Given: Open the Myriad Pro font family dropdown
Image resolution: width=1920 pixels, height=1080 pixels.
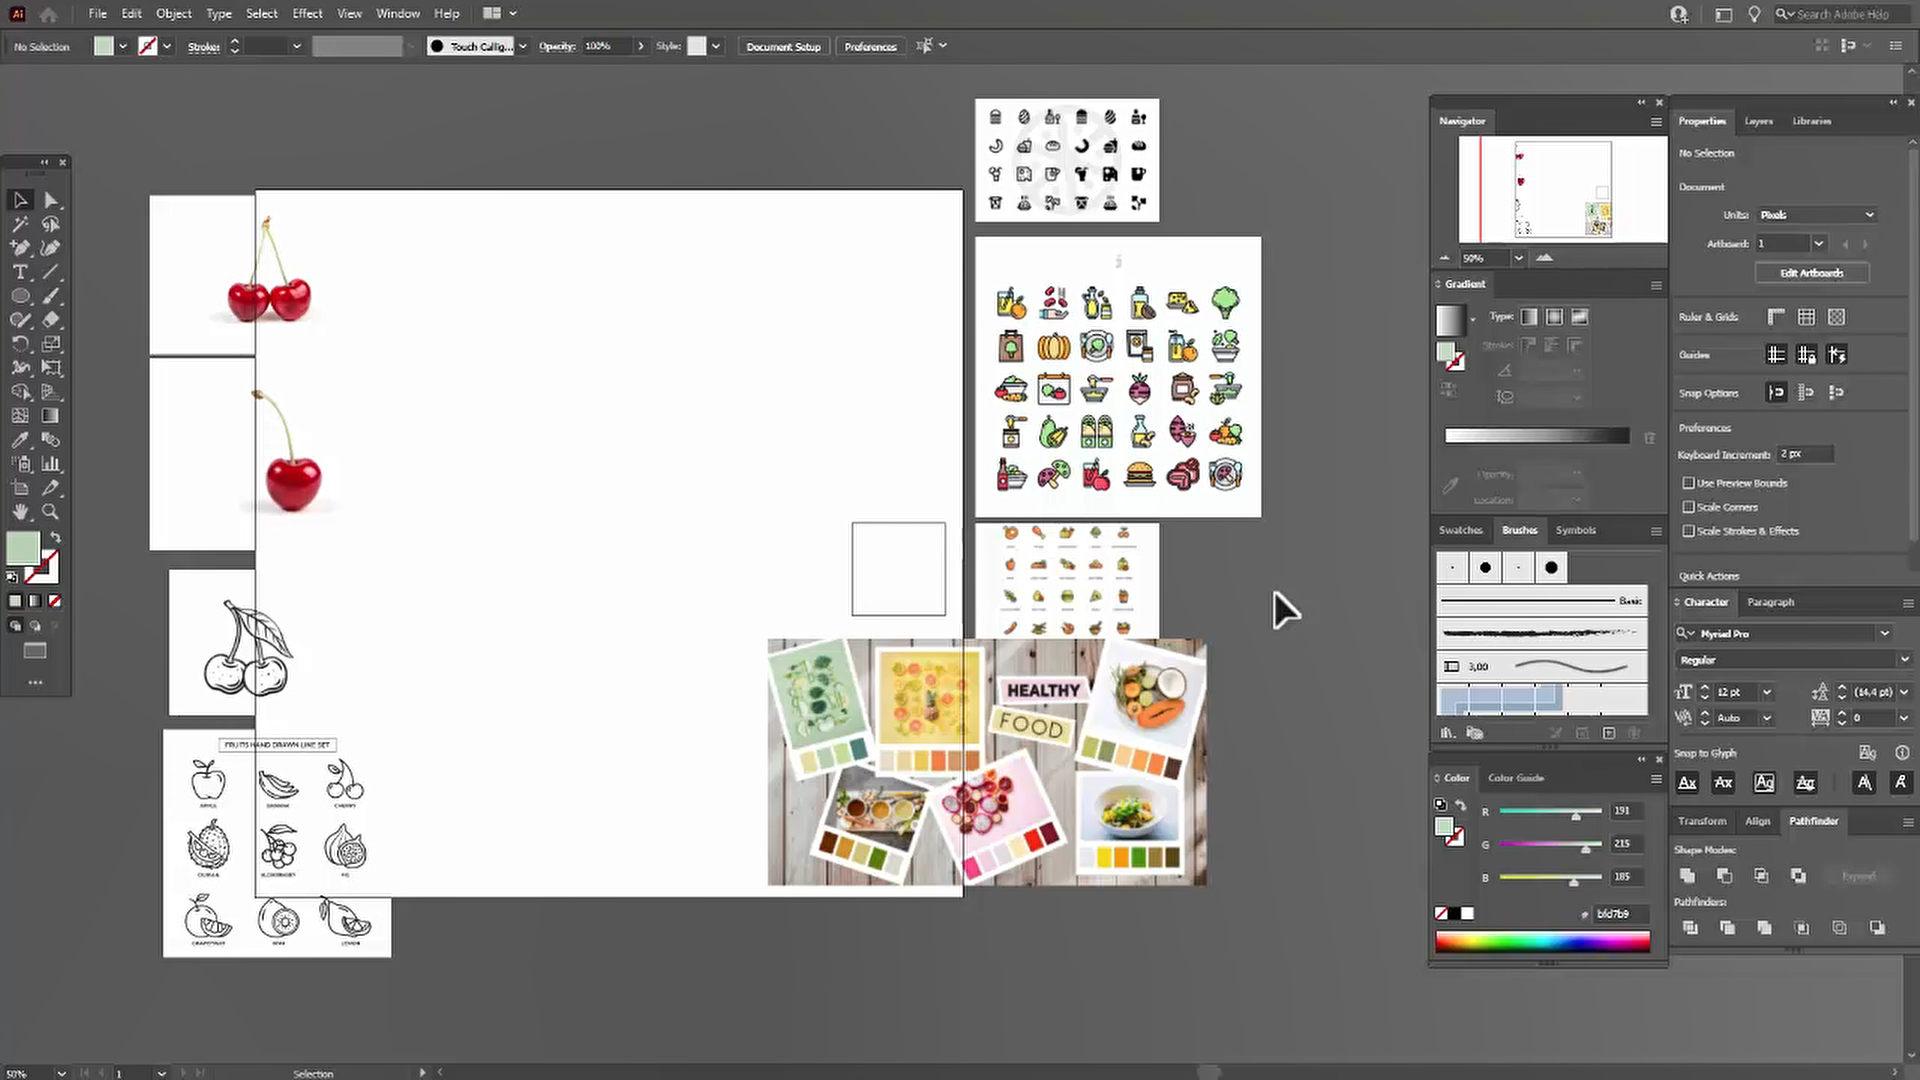Looking at the screenshot, I should (x=1884, y=633).
